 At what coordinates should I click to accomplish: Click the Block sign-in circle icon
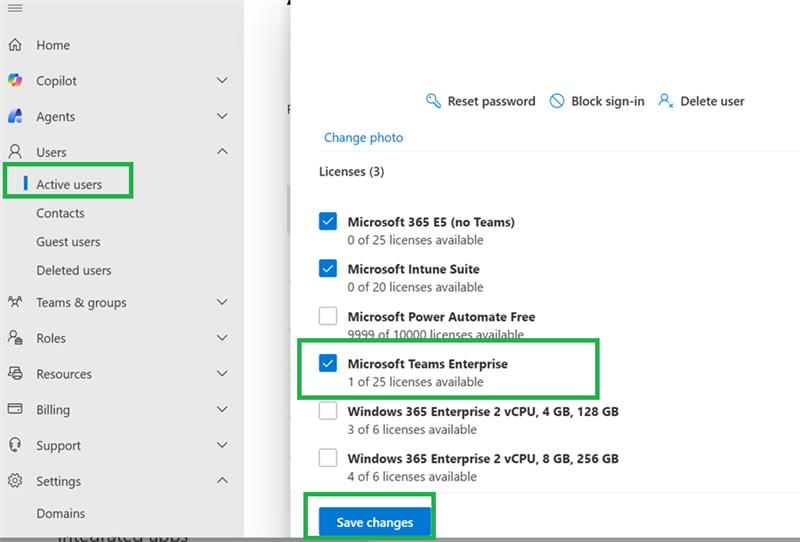tap(557, 101)
